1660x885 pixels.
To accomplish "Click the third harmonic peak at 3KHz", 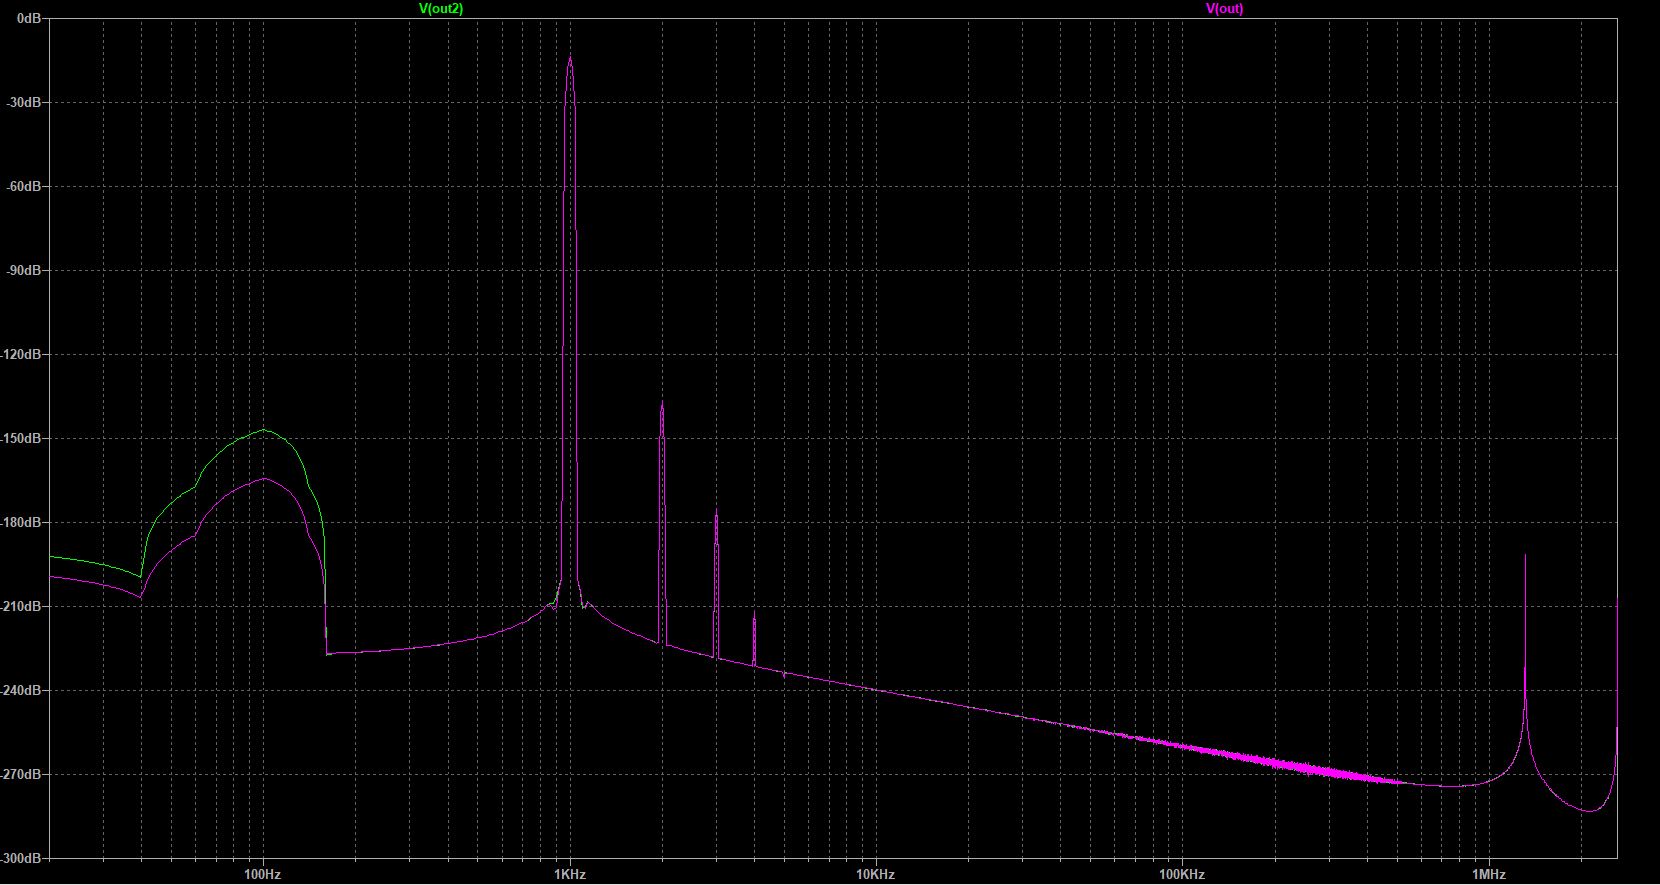I will (x=716, y=511).
